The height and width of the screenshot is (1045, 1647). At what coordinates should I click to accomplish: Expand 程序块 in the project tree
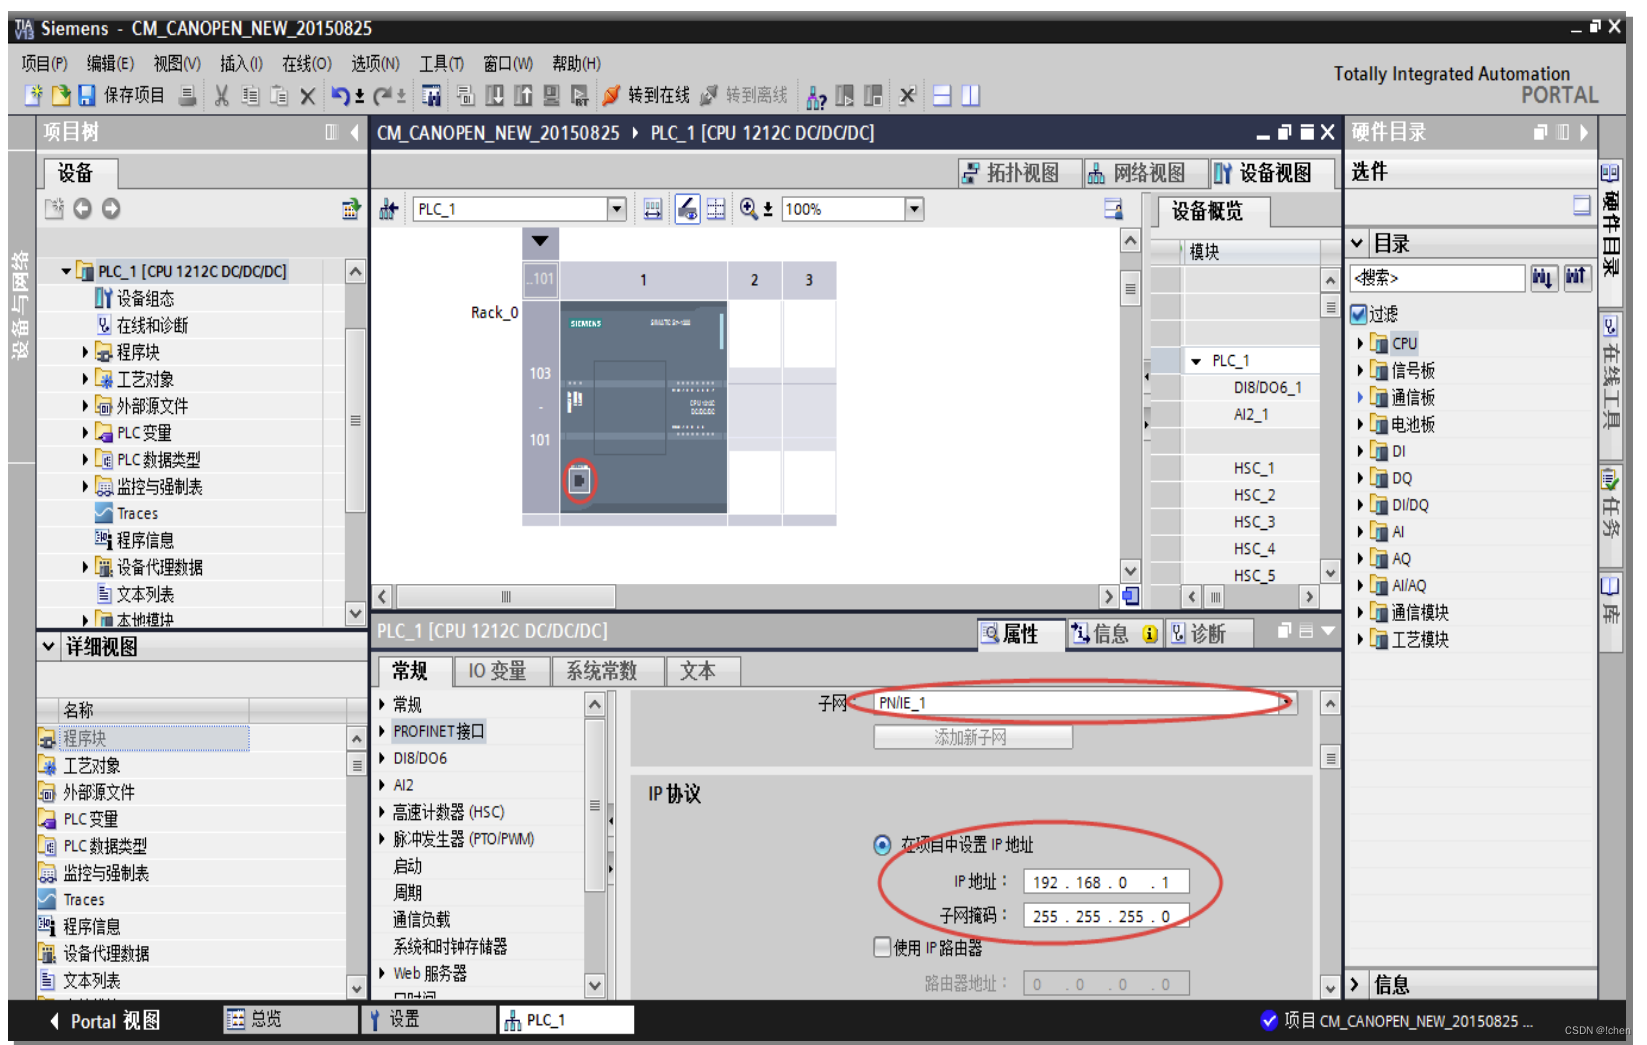85,352
